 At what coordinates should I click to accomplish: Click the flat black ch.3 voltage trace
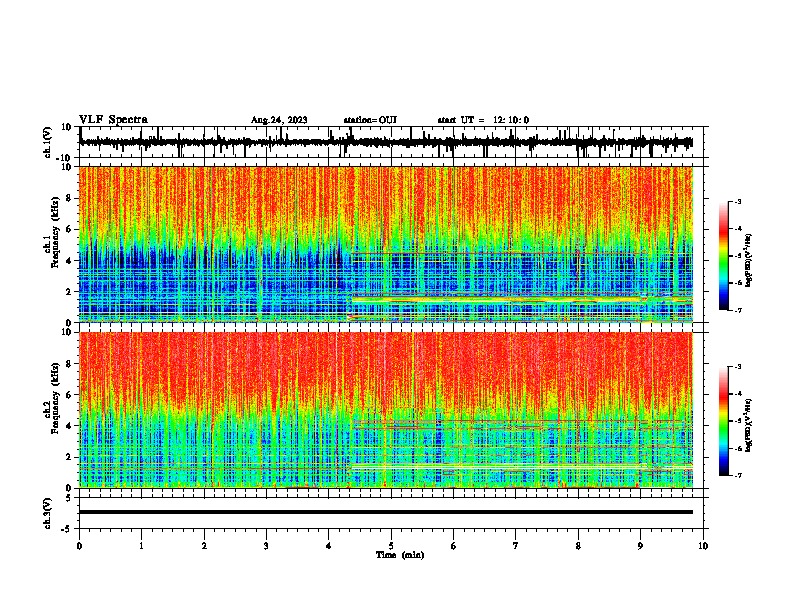386,512
